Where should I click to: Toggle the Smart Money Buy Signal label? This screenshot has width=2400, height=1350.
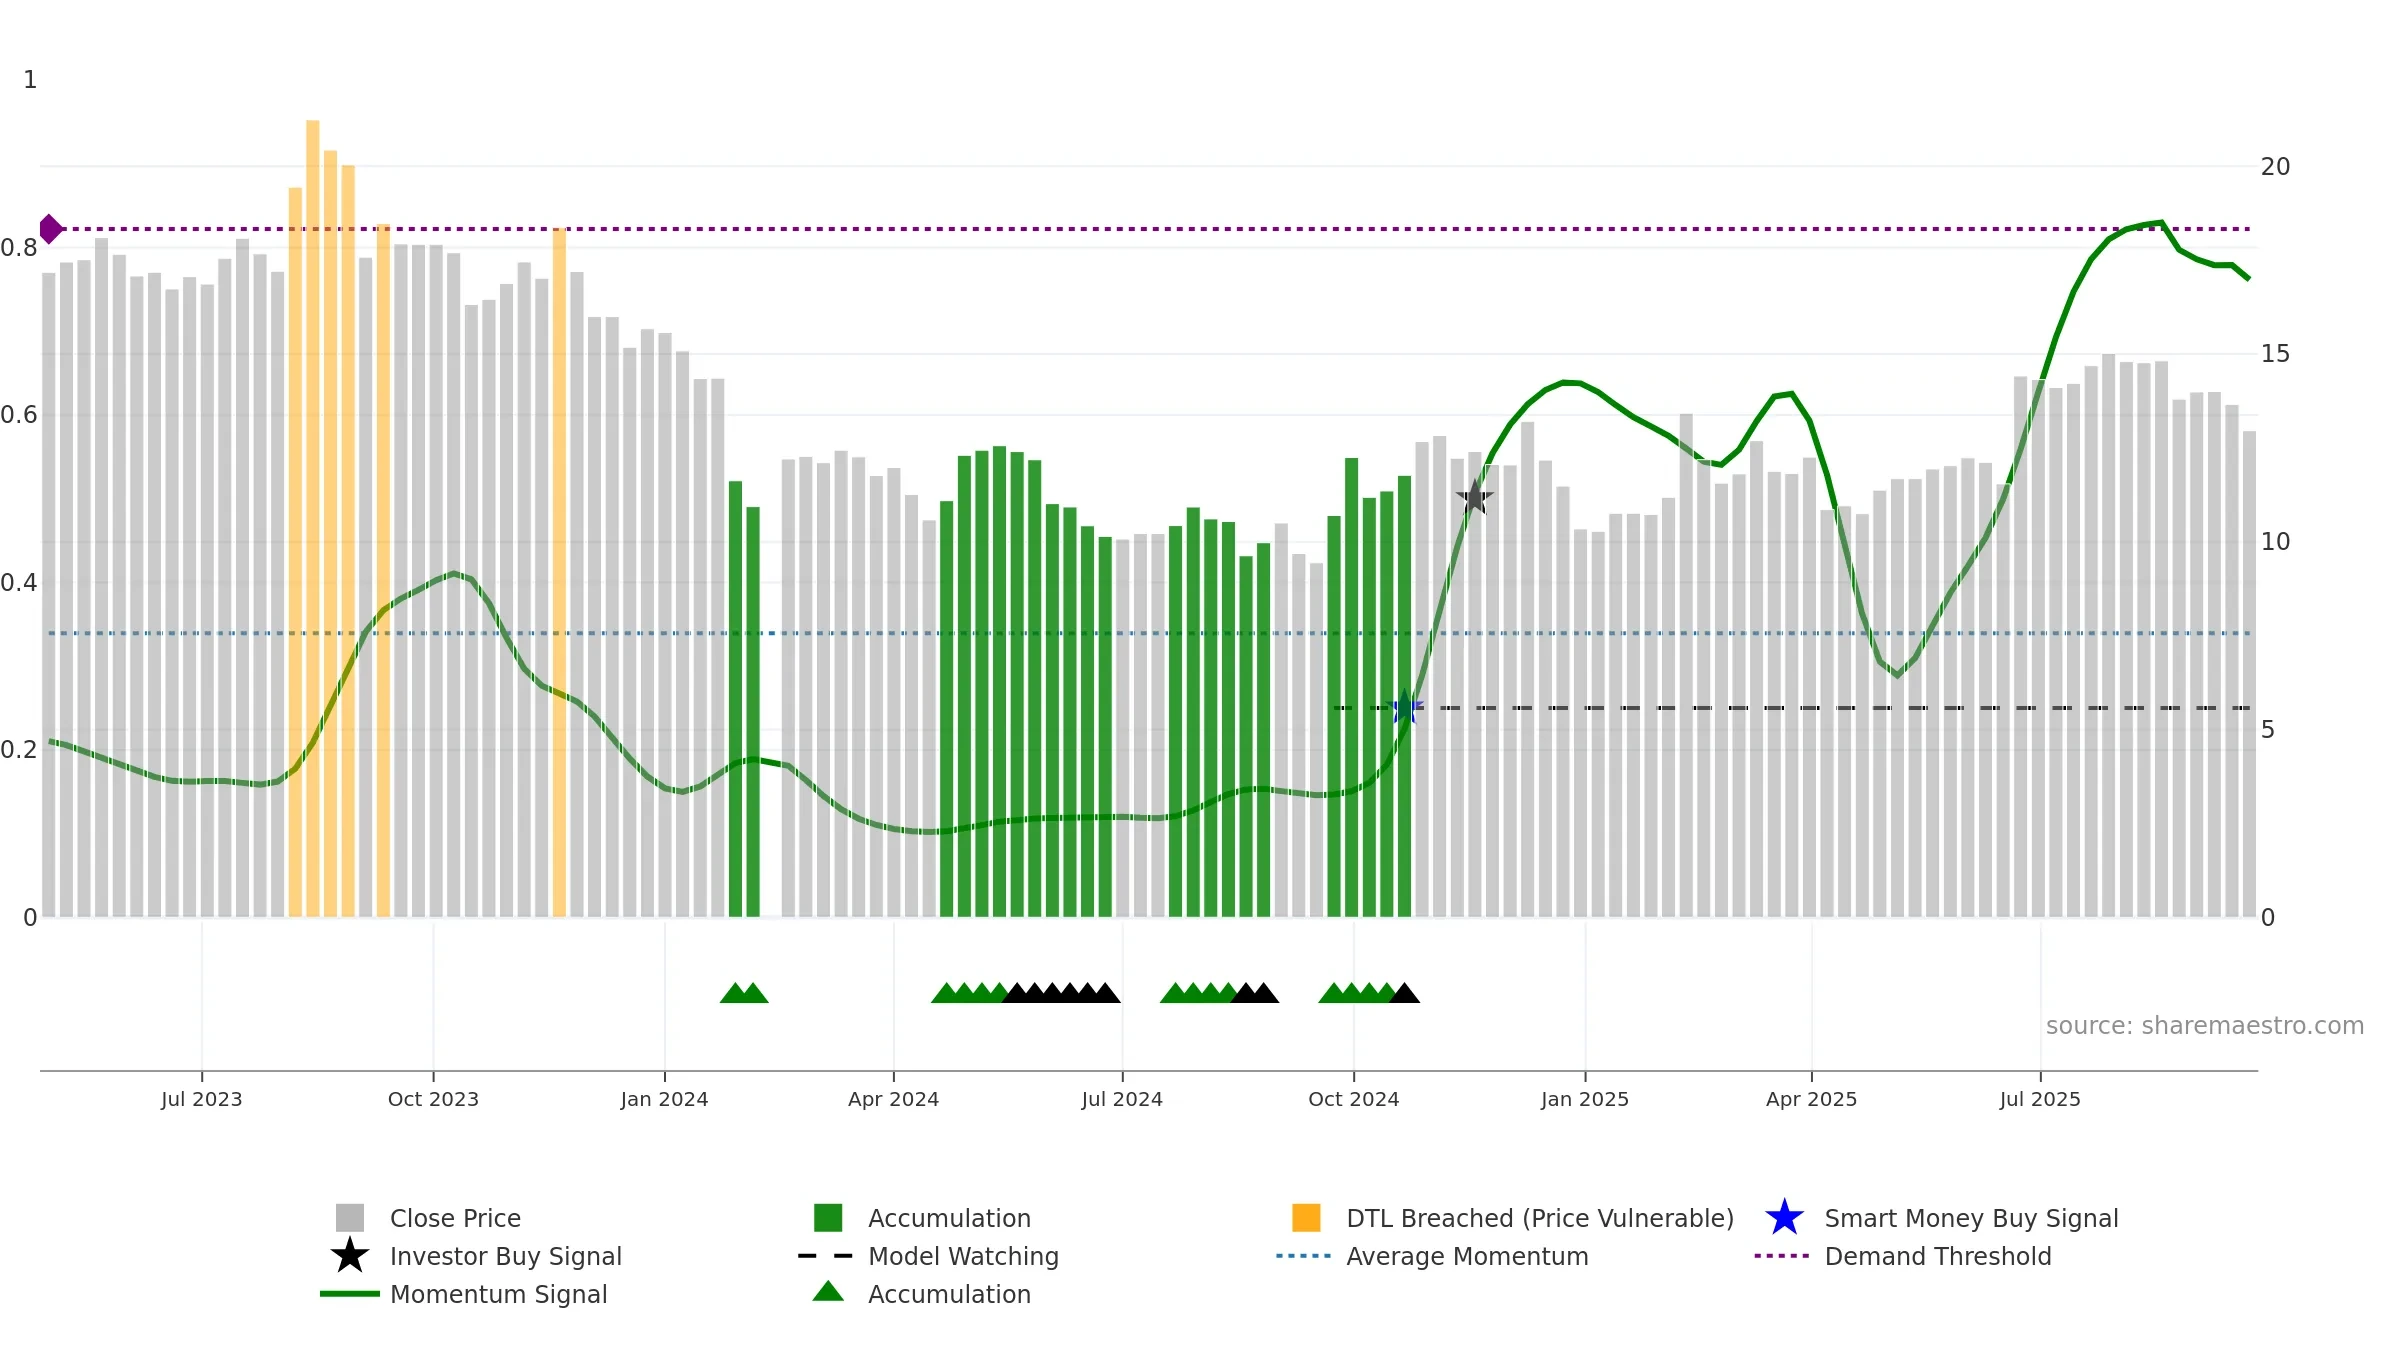tap(1971, 1218)
